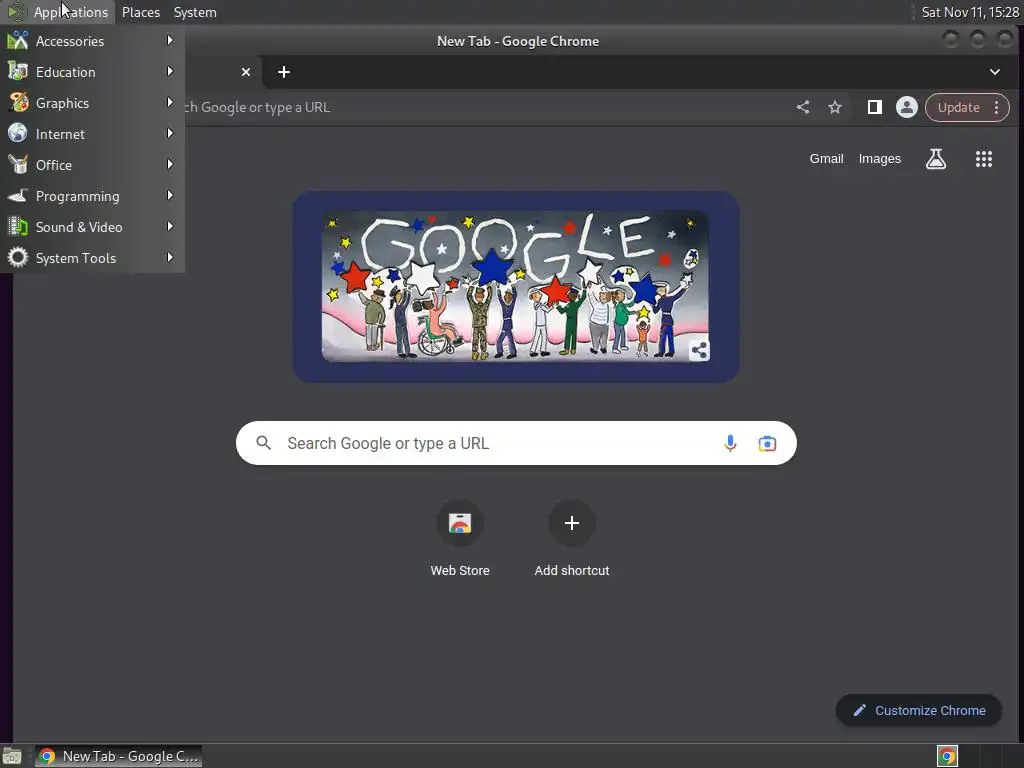The image size is (1024, 768).
Task: Click the Programming category icon
Action: 18,196
